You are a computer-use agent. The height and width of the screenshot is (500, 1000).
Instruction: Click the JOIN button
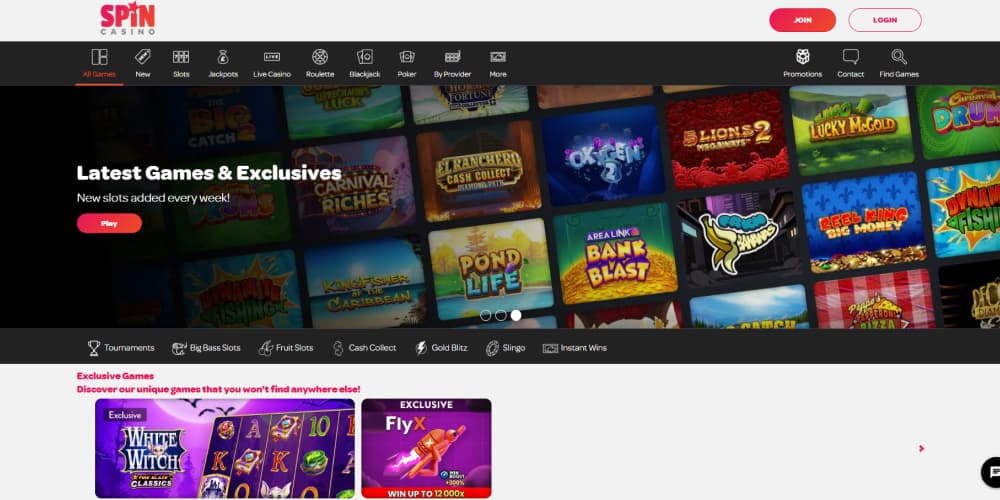point(802,20)
